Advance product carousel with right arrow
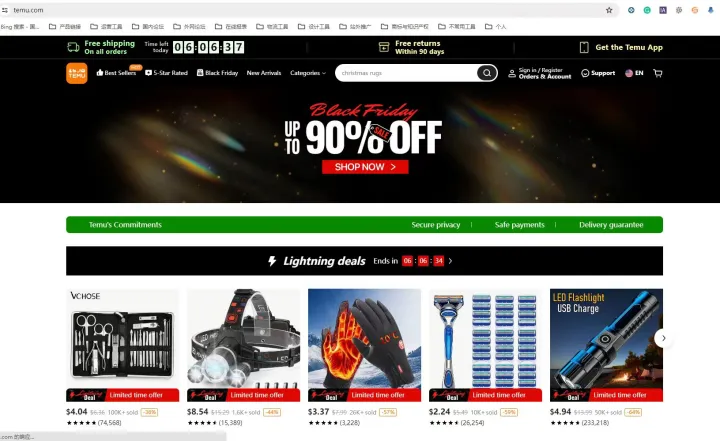 [x=663, y=338]
